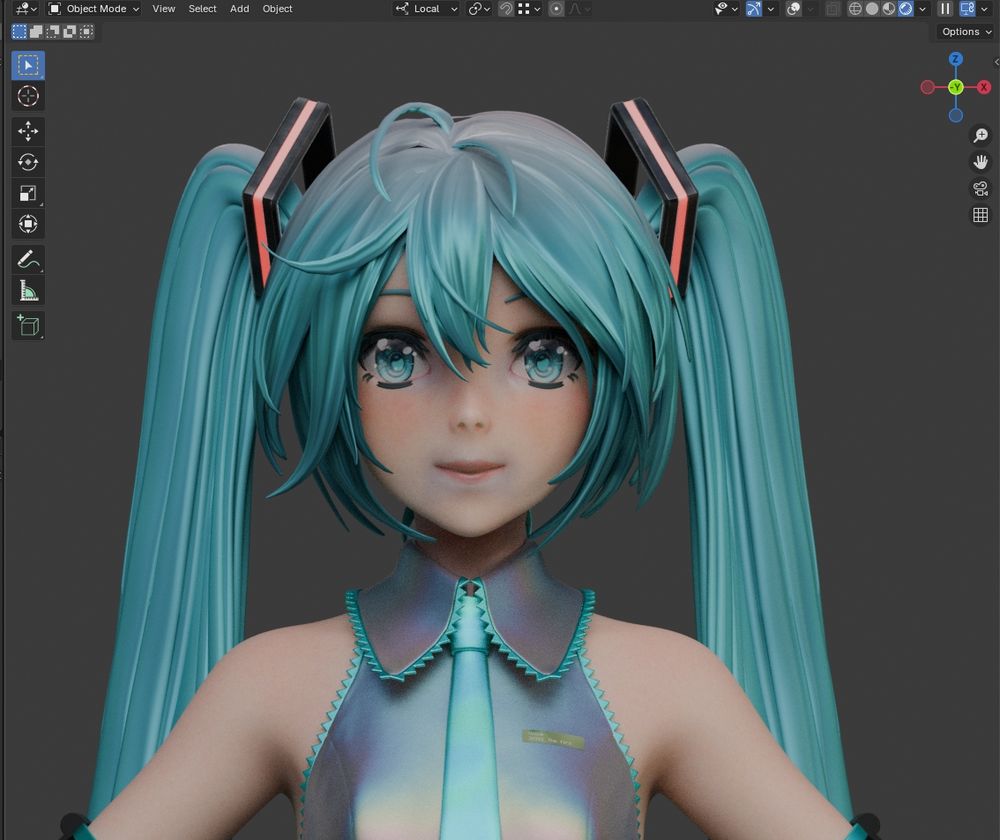Set selection mode to new selection
Viewport: 1000px width, 840px height.
(19, 31)
